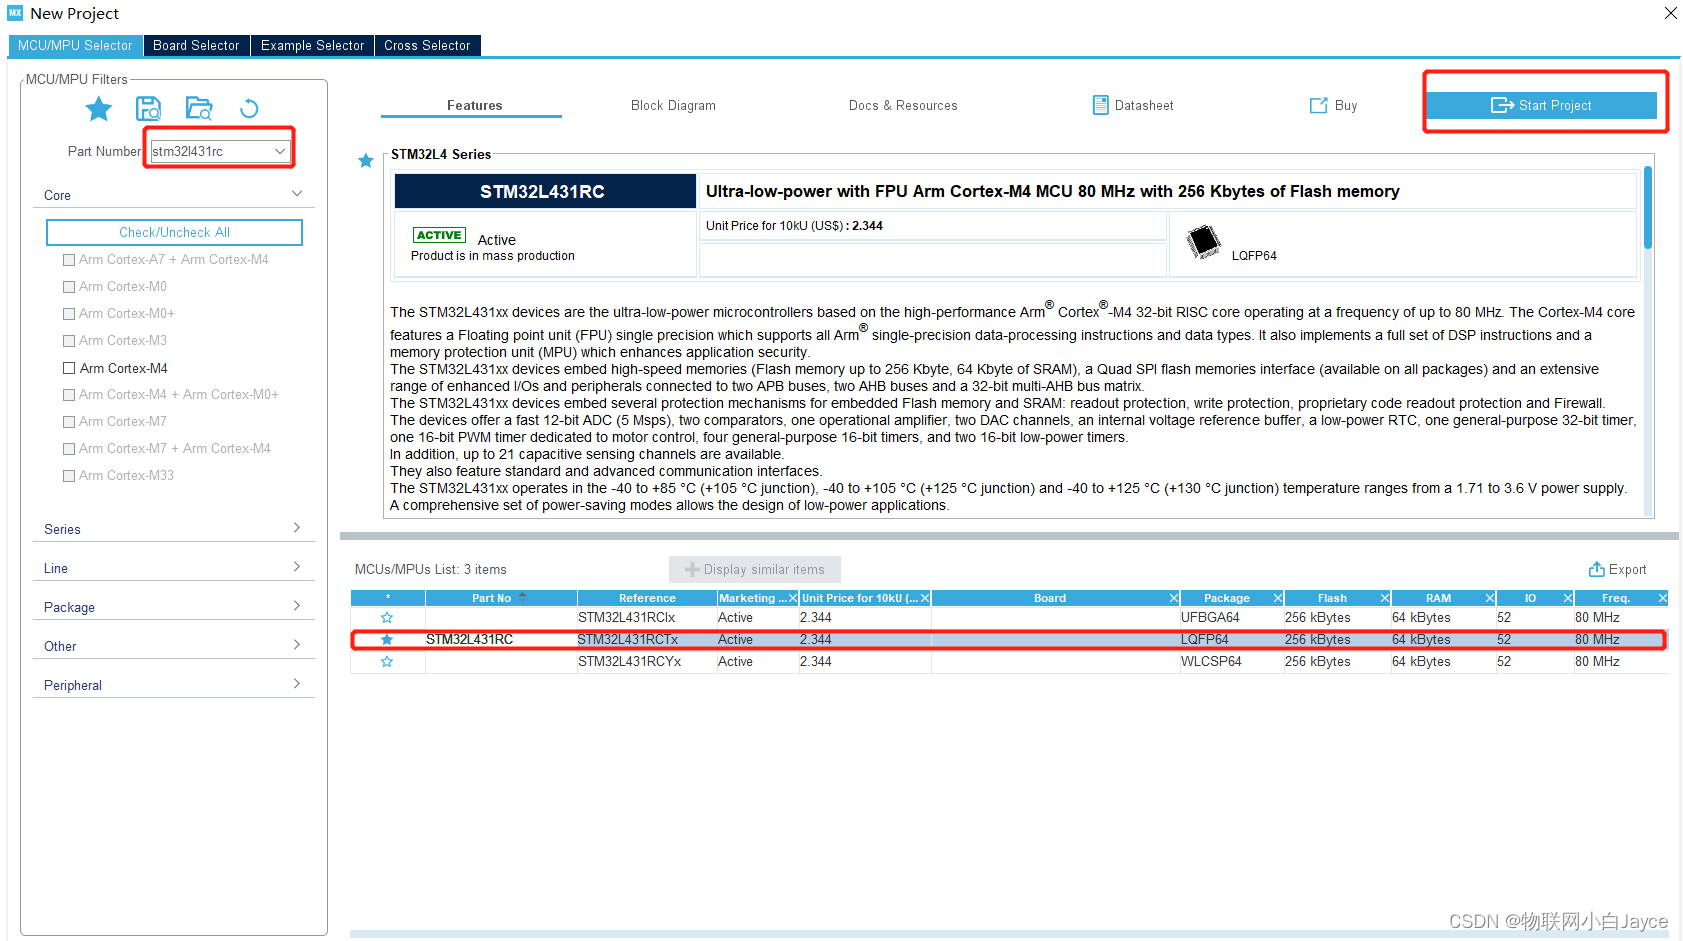The height and width of the screenshot is (941, 1683).
Task: Click the filled star for STM32L431RCTx row
Action: pyautogui.click(x=387, y=640)
